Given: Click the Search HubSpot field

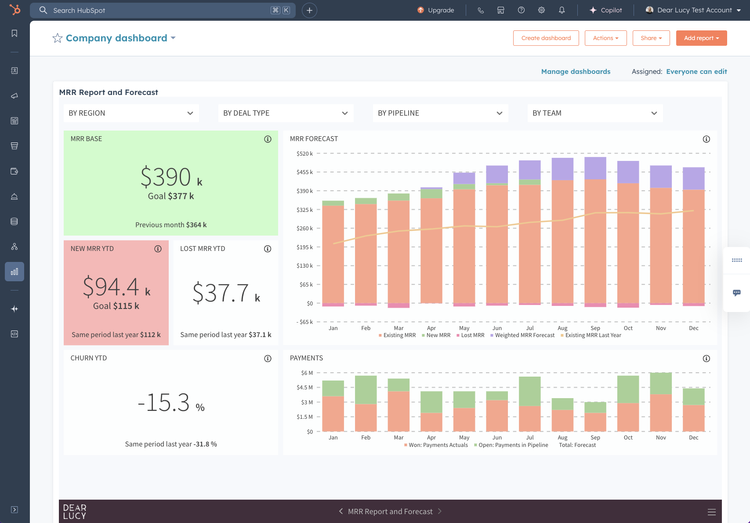Looking at the screenshot, I should coord(163,10).
